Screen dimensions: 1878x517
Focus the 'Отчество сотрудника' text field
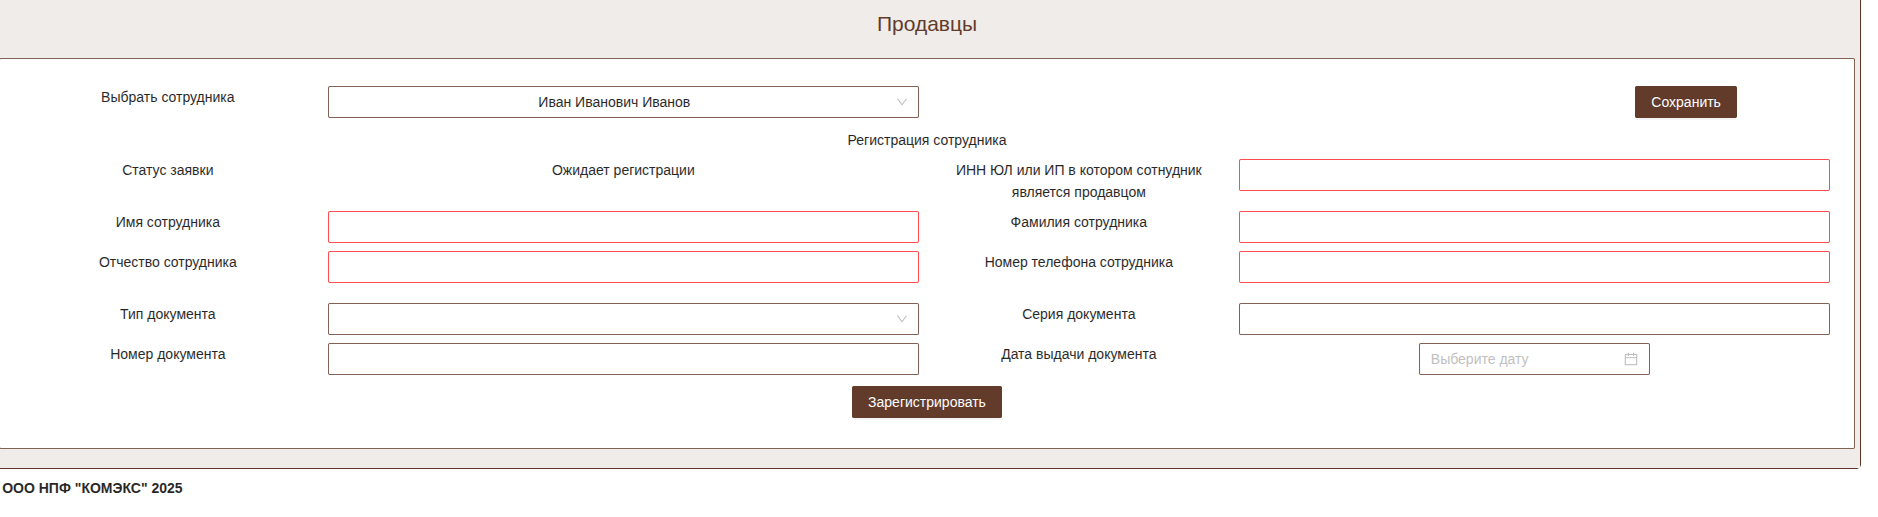[x=622, y=267]
